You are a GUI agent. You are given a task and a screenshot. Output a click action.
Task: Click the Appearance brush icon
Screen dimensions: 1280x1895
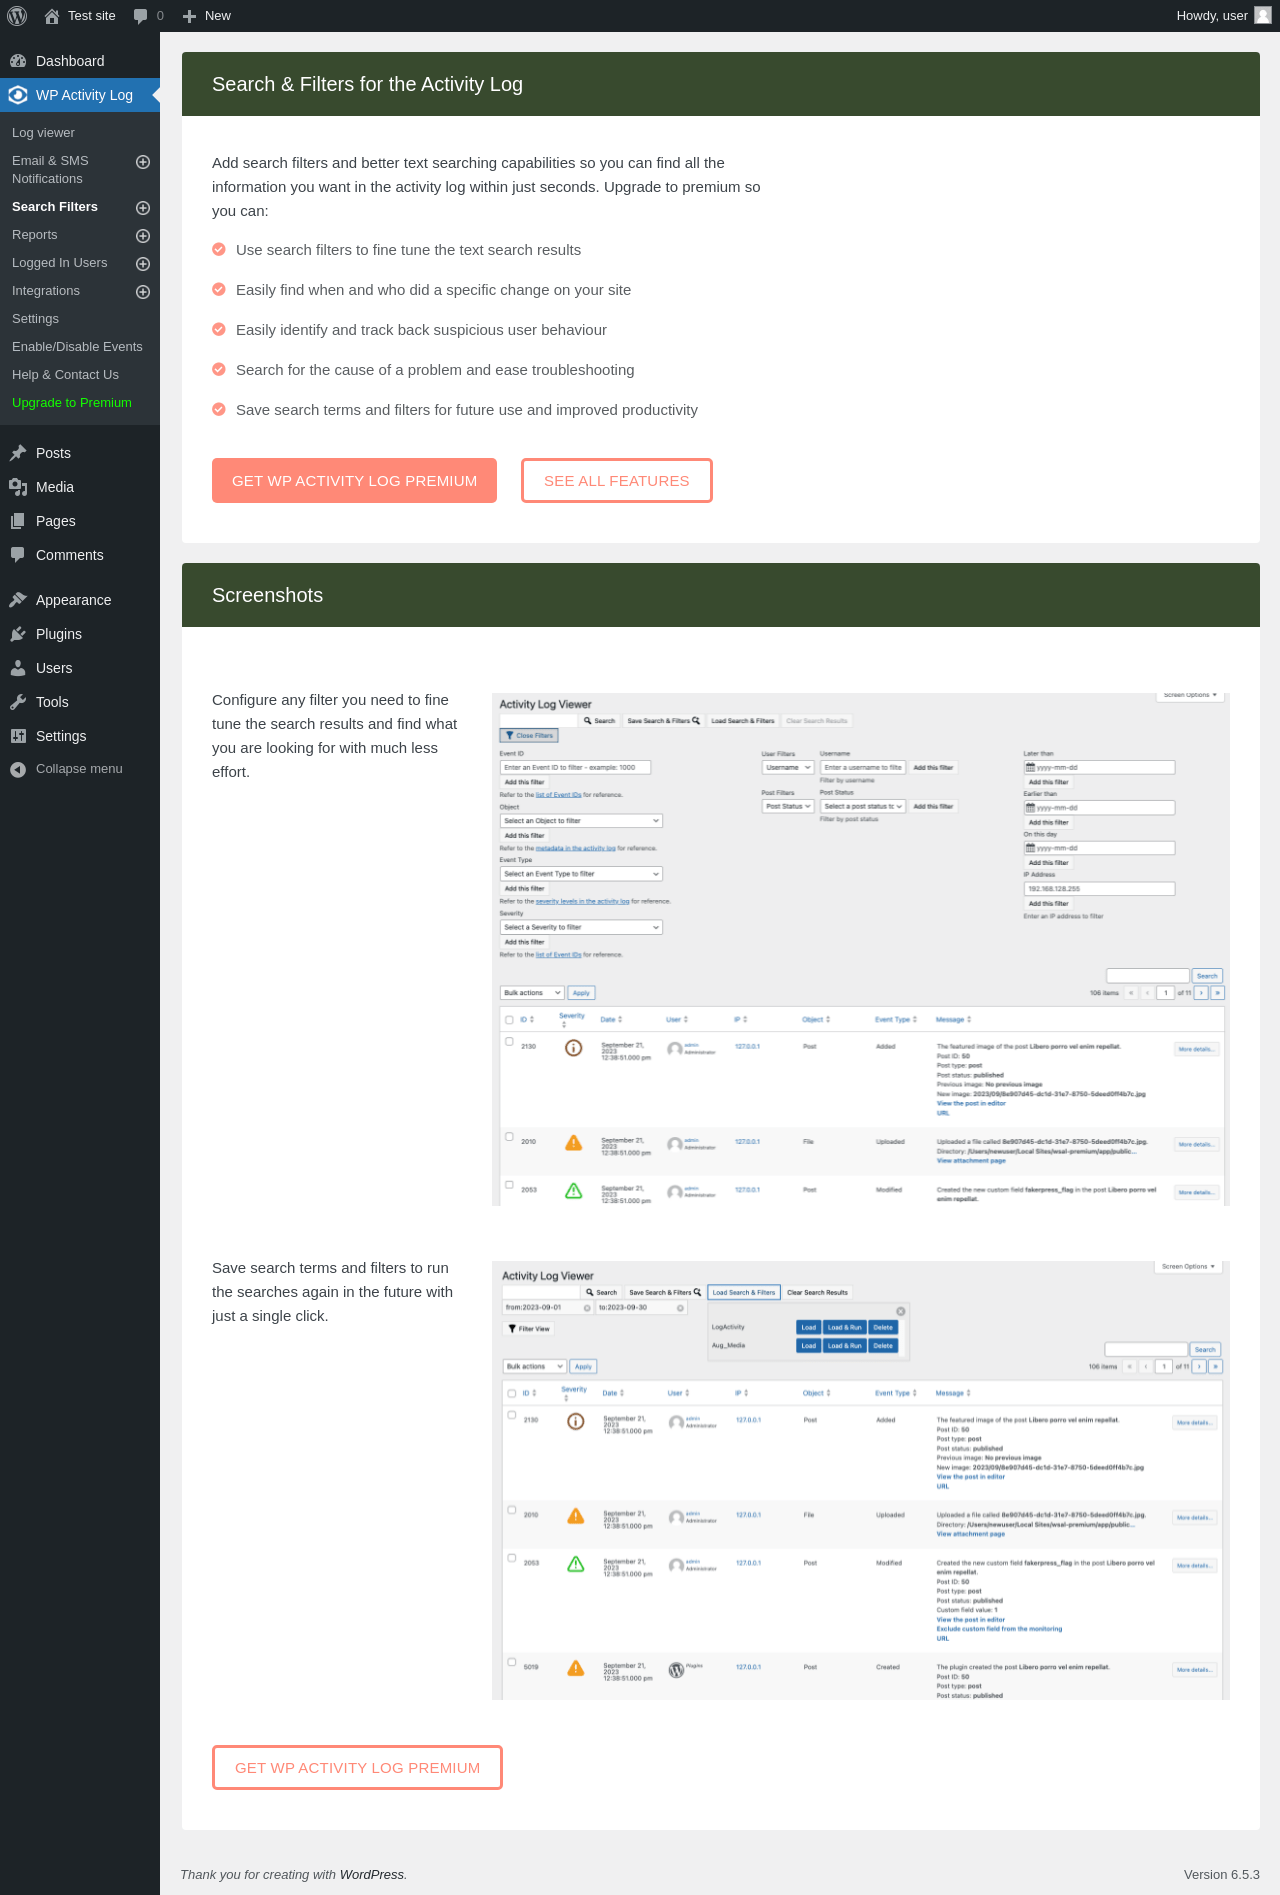[18, 600]
